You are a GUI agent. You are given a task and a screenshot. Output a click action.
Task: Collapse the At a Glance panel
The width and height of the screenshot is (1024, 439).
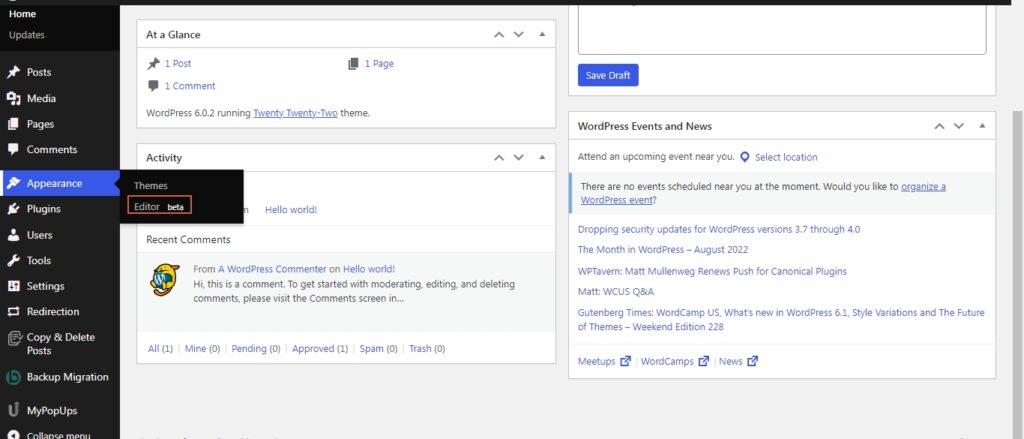tap(542, 35)
